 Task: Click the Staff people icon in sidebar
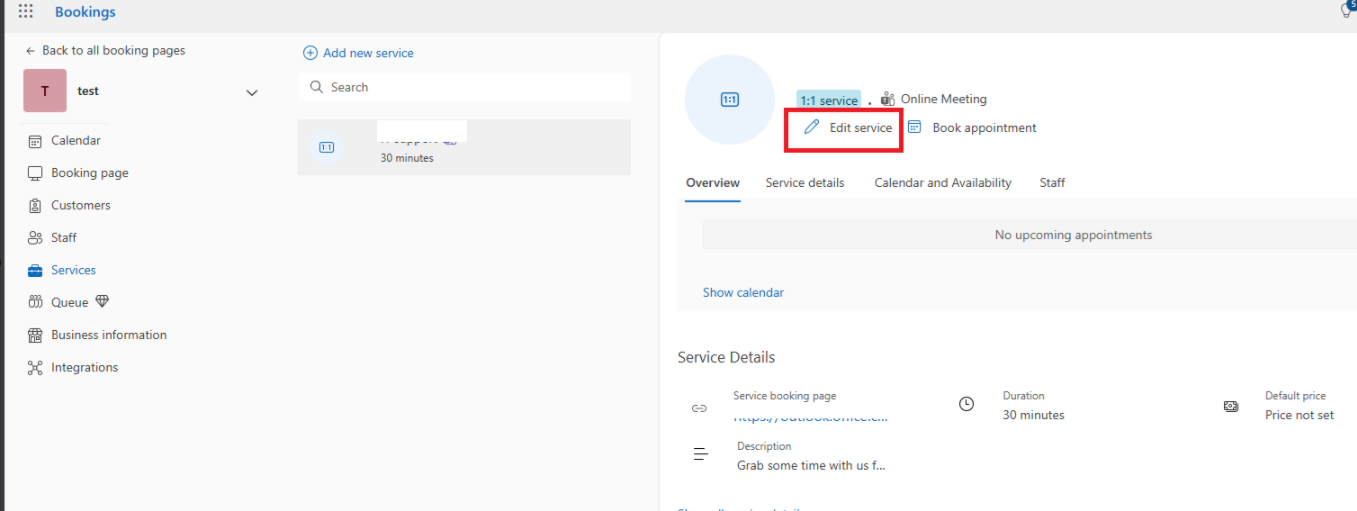tap(35, 238)
